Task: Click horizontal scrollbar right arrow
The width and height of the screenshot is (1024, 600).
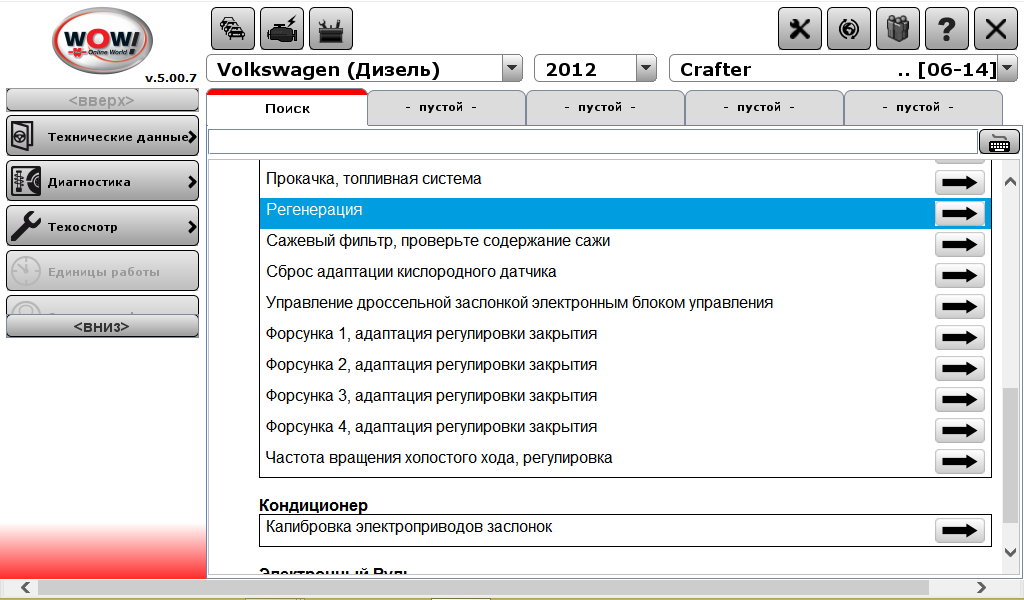Action: point(982,587)
